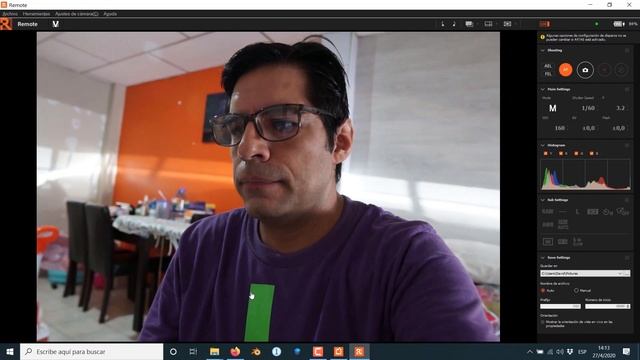Click the AEL lock label

click(548, 66)
